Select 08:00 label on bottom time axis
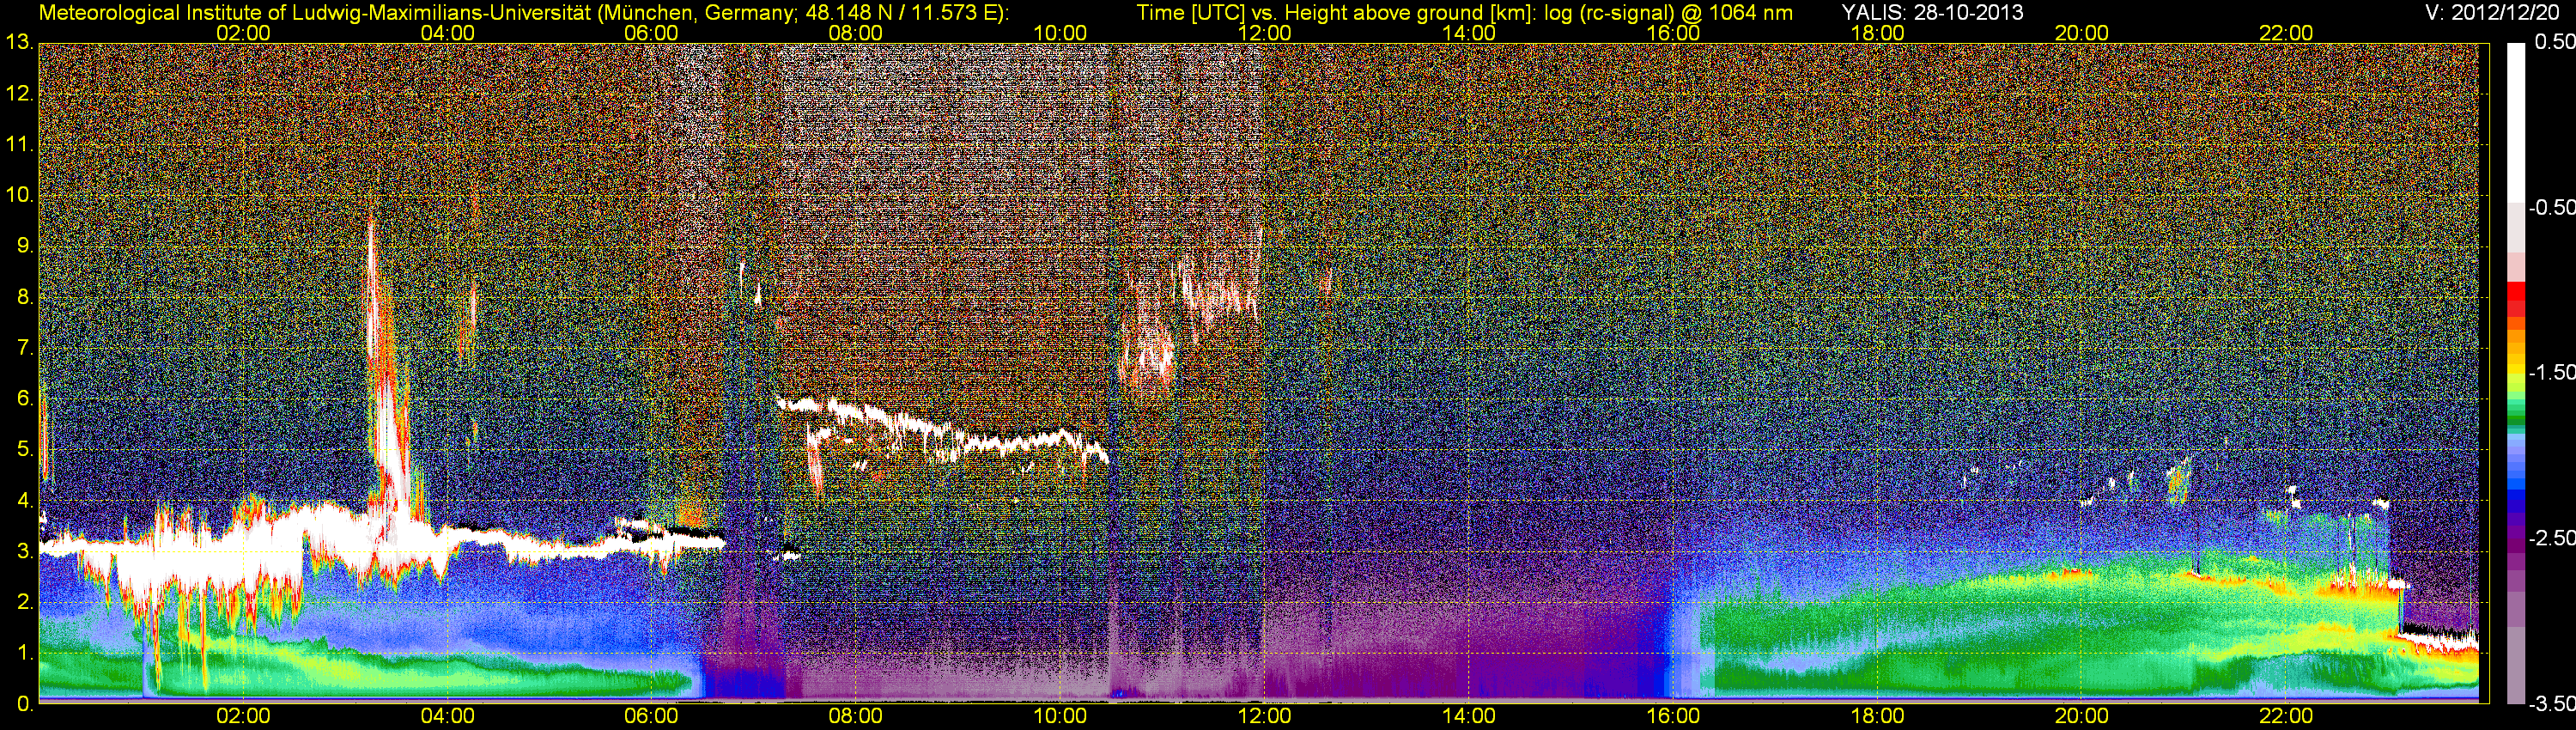Image resolution: width=2576 pixels, height=730 pixels. click(x=856, y=716)
